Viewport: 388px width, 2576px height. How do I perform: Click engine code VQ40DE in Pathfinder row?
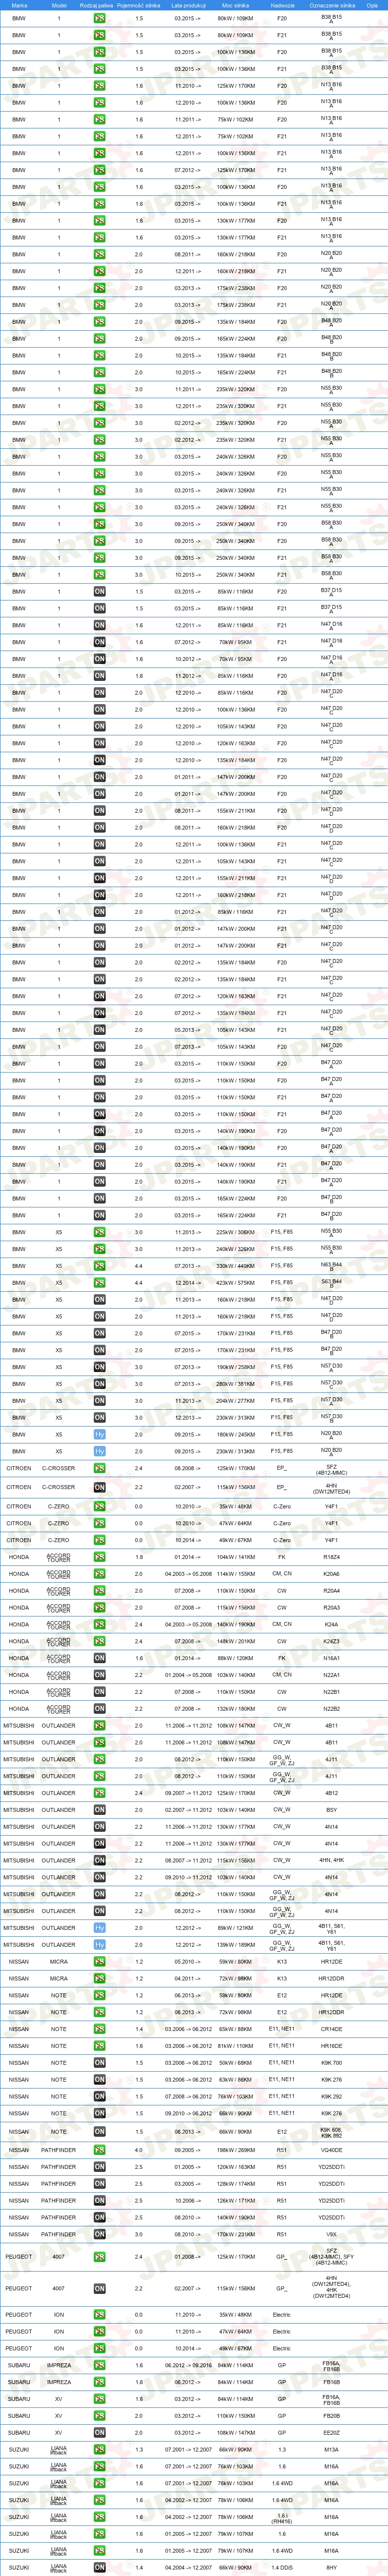pyautogui.click(x=331, y=2150)
